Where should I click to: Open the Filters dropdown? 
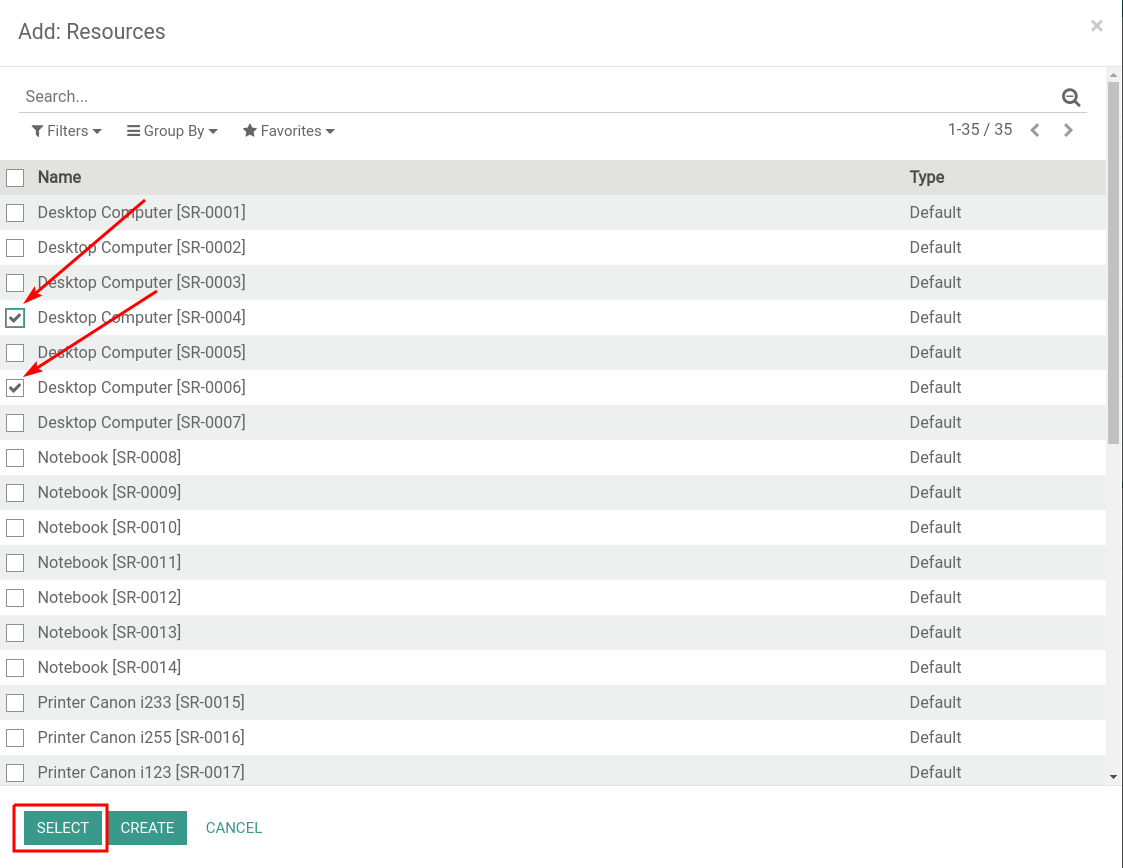[x=67, y=131]
